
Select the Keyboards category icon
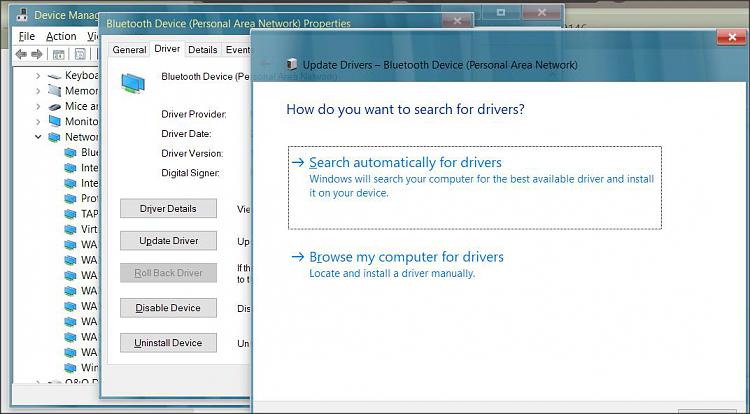click(x=55, y=76)
